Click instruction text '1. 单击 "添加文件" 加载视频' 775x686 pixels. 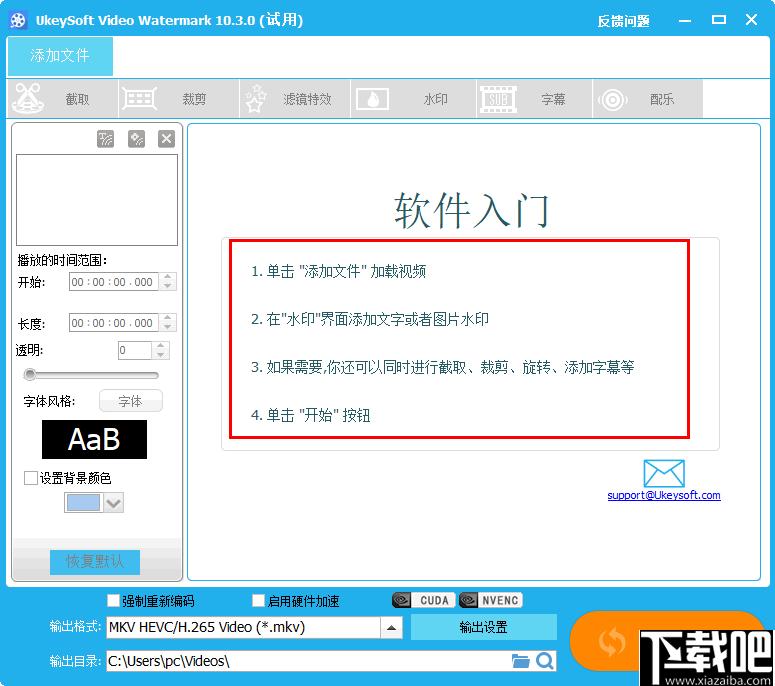(x=339, y=271)
